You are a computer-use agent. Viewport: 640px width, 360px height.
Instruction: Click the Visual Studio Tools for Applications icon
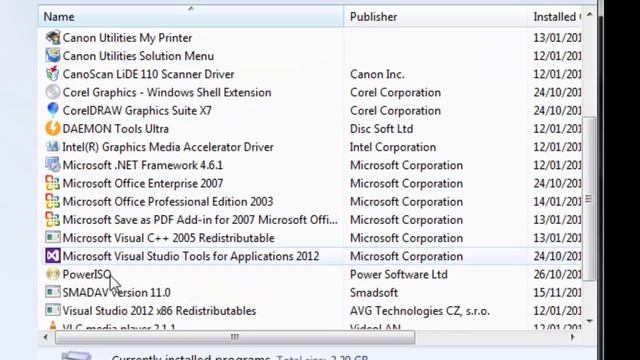point(53,256)
